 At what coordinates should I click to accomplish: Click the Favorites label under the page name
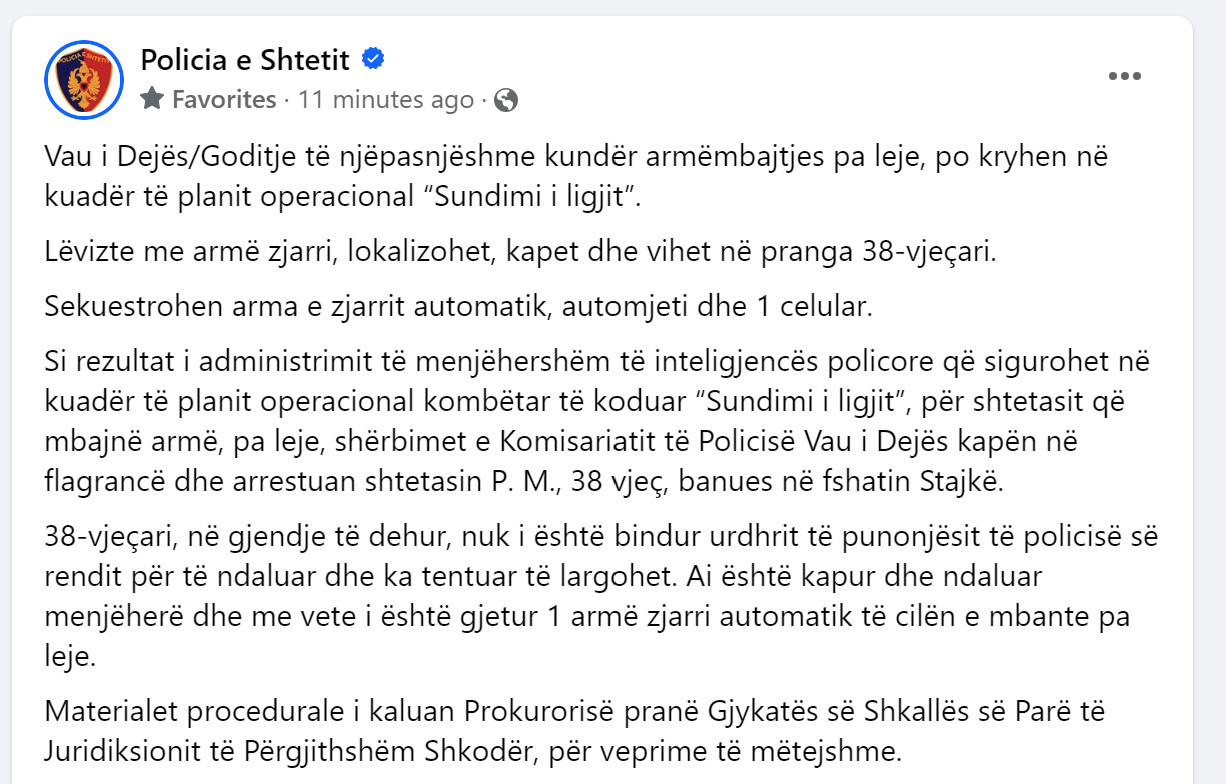224,100
